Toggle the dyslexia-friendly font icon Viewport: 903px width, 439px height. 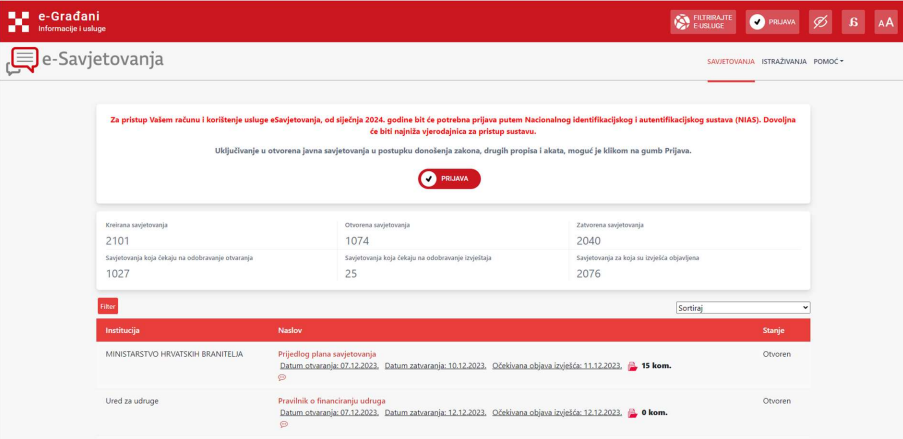point(853,22)
